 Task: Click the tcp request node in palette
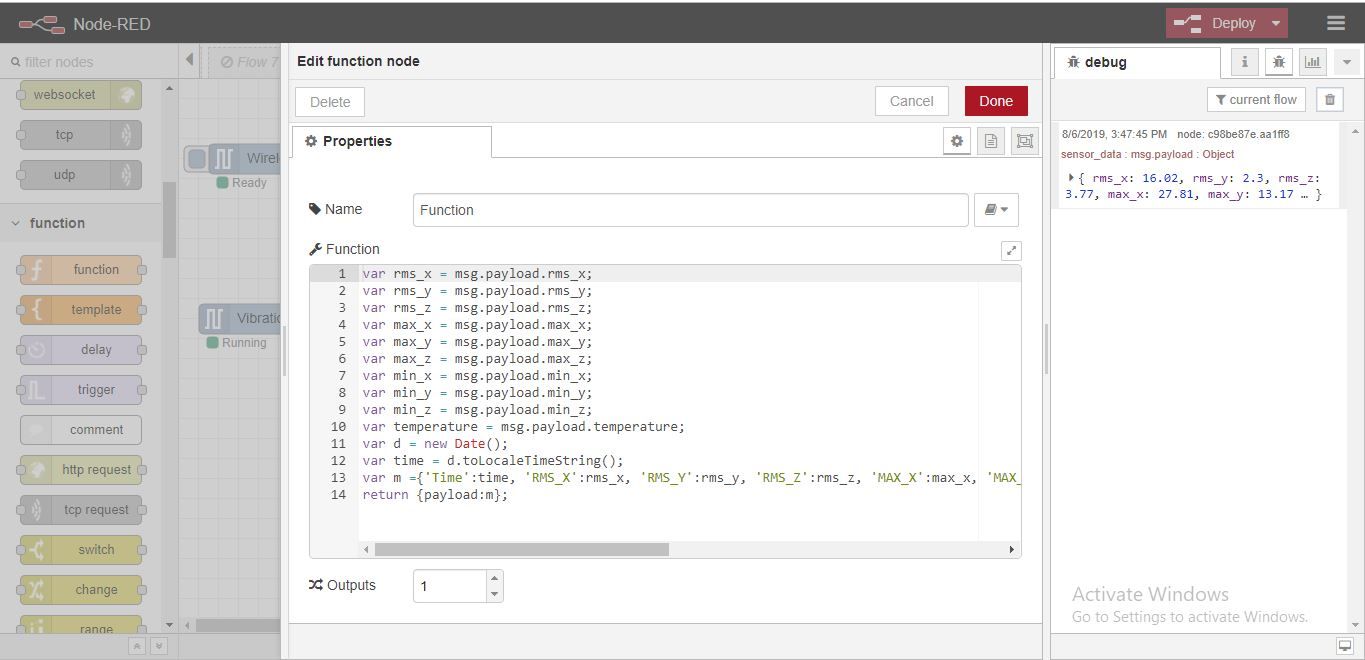pyautogui.click(x=81, y=510)
